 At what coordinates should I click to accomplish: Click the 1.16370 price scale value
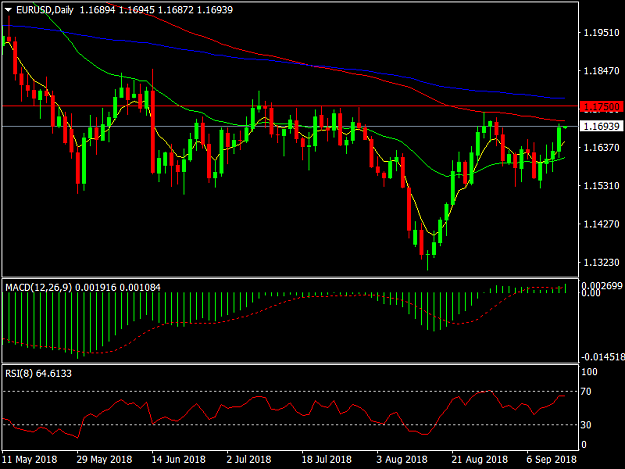click(601, 147)
